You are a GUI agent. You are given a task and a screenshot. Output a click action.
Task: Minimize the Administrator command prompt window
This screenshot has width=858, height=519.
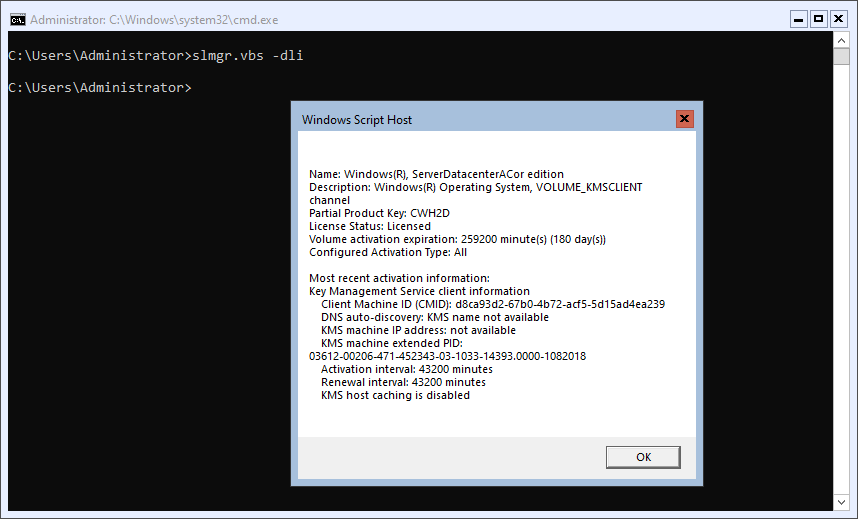tap(798, 20)
